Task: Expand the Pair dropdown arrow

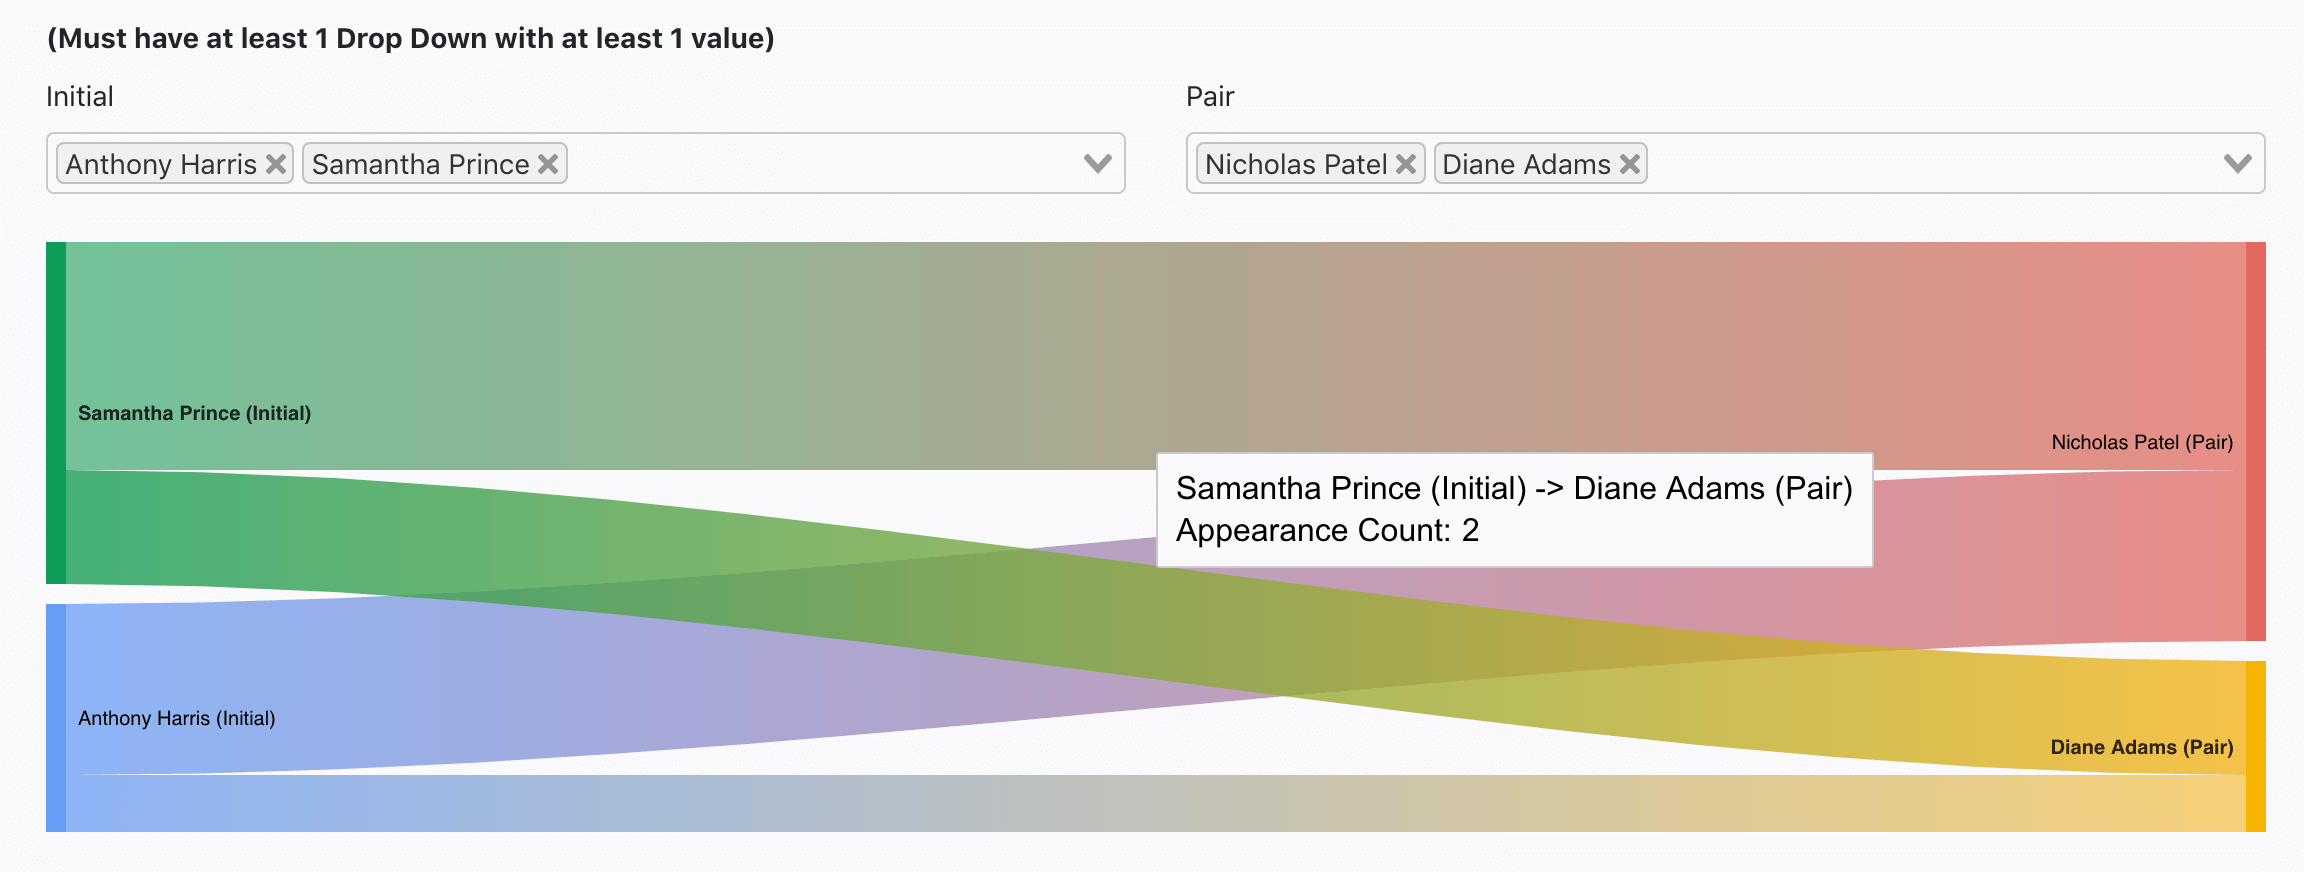Action: (x=2238, y=163)
